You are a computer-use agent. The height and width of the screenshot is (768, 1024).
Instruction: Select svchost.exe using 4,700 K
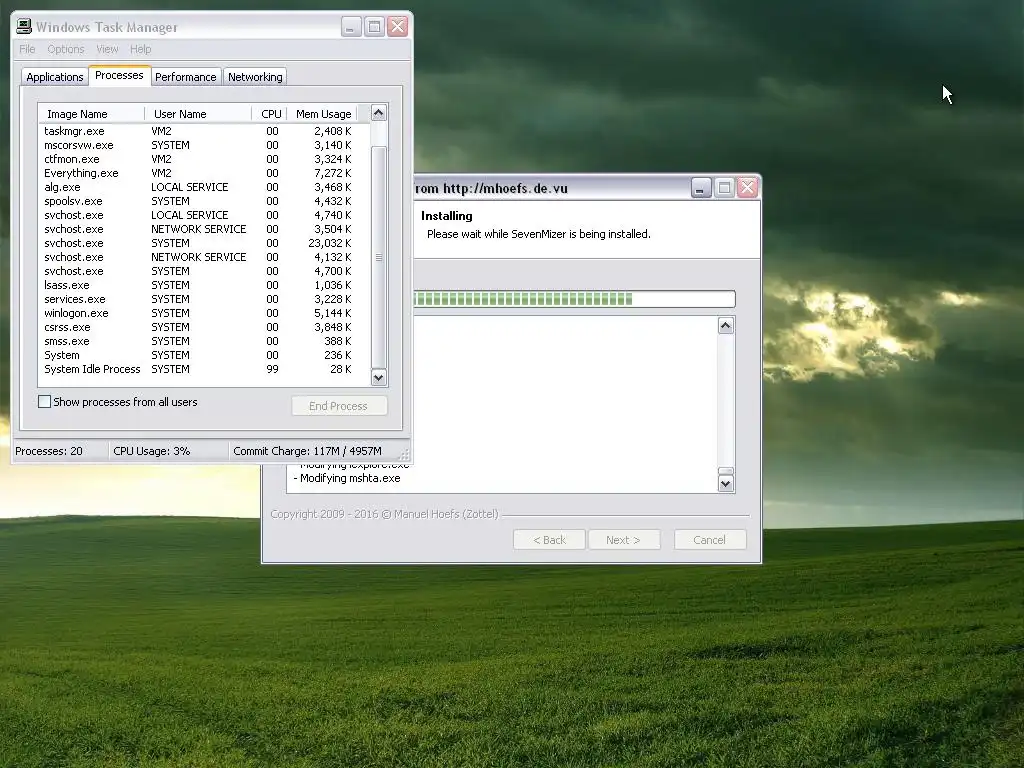(x=204, y=271)
